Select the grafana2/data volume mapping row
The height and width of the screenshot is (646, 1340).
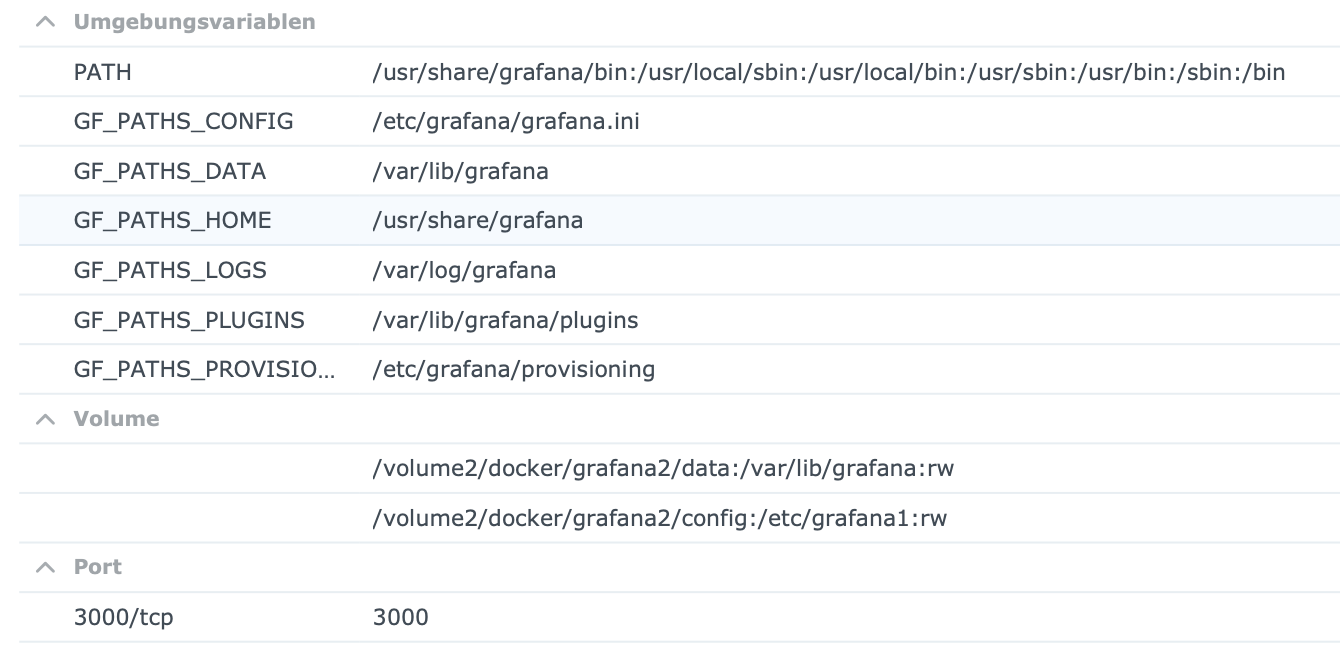click(663, 468)
